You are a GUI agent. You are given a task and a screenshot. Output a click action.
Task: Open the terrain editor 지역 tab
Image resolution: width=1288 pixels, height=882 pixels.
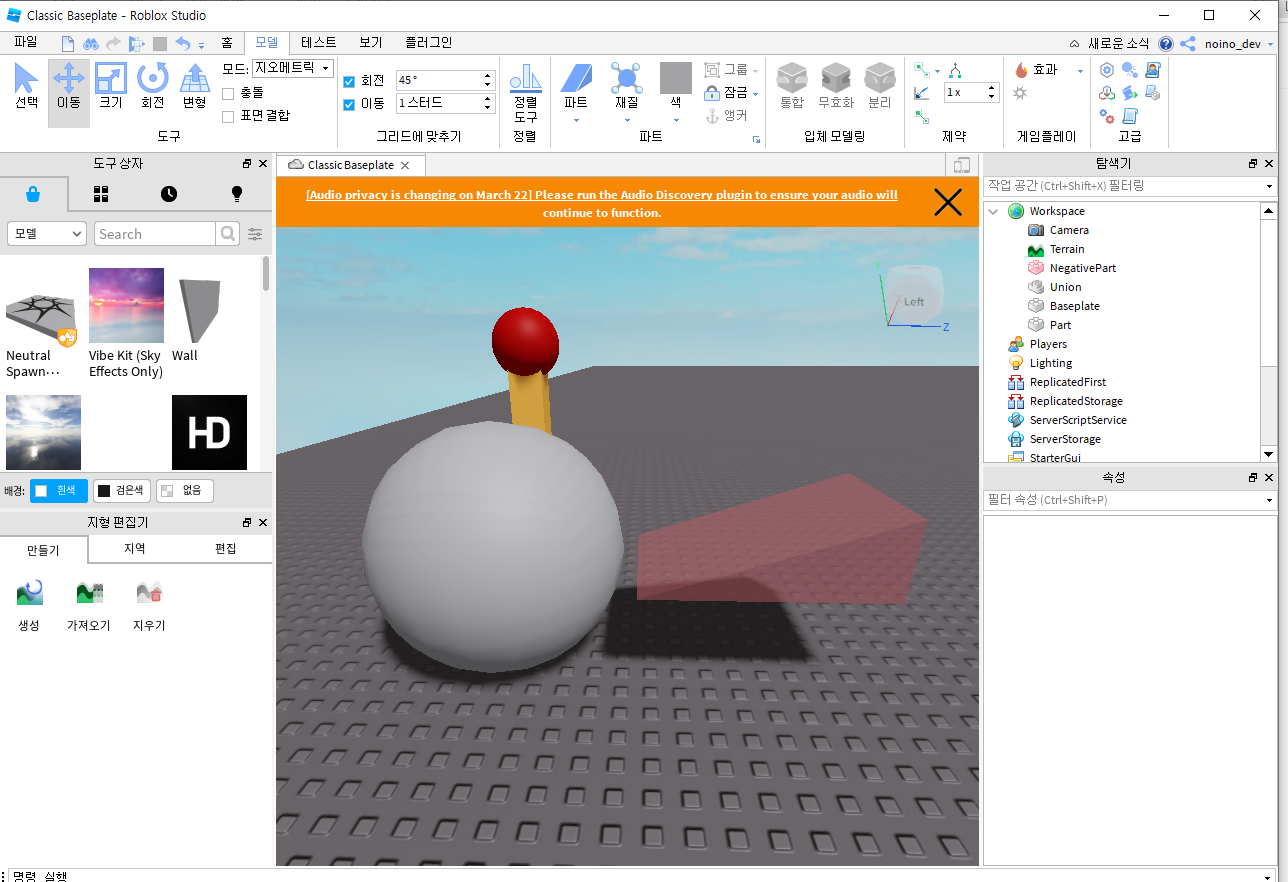point(134,549)
